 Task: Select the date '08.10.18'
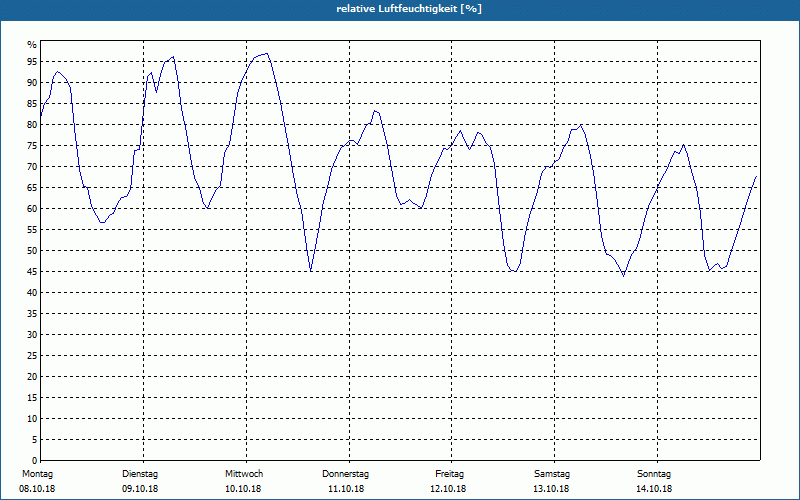[37, 489]
